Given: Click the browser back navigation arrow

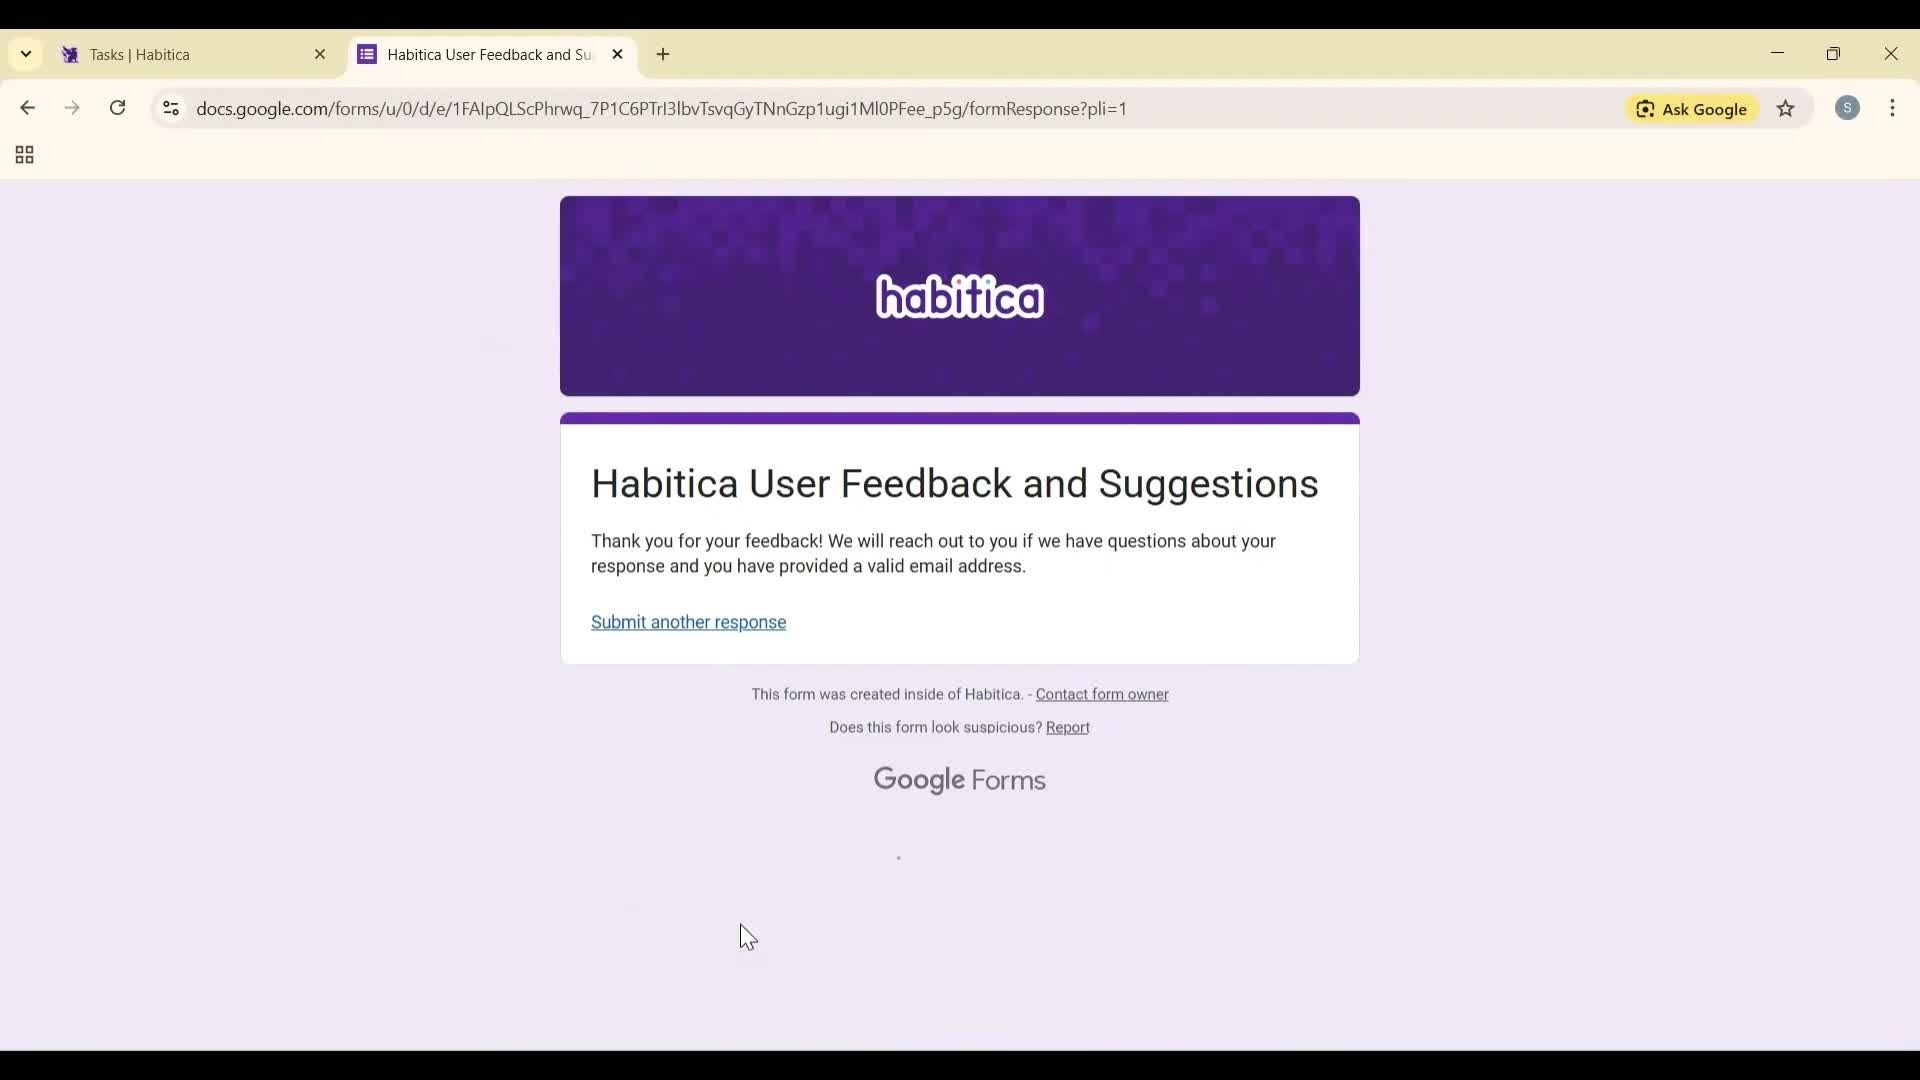Looking at the screenshot, I should tap(26, 108).
